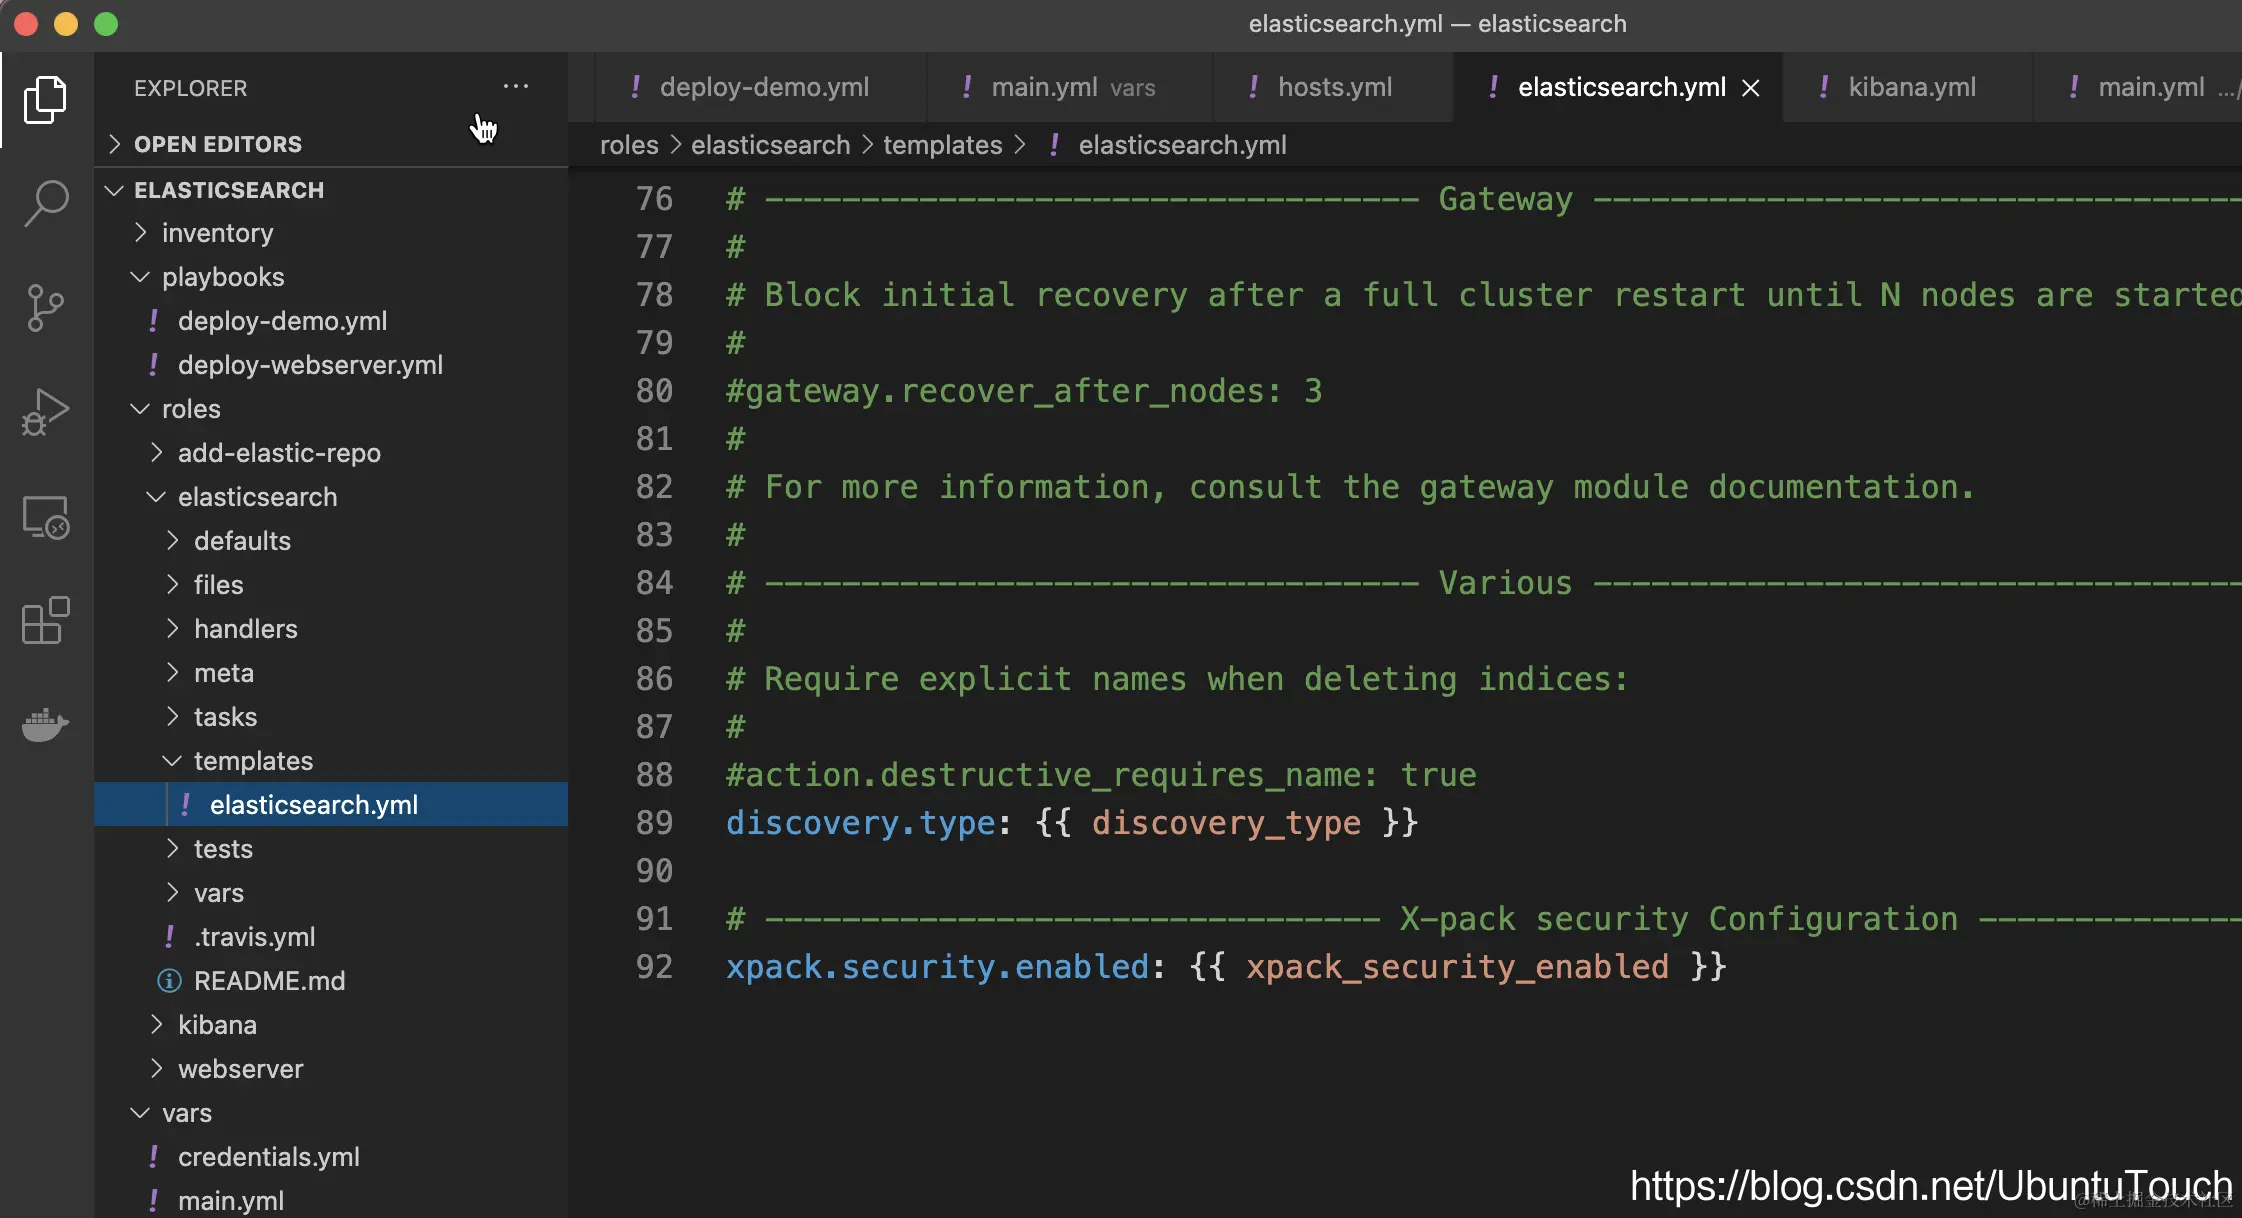Open README.md from the explorer
Screen dimensions: 2242x1218
pos(269,981)
